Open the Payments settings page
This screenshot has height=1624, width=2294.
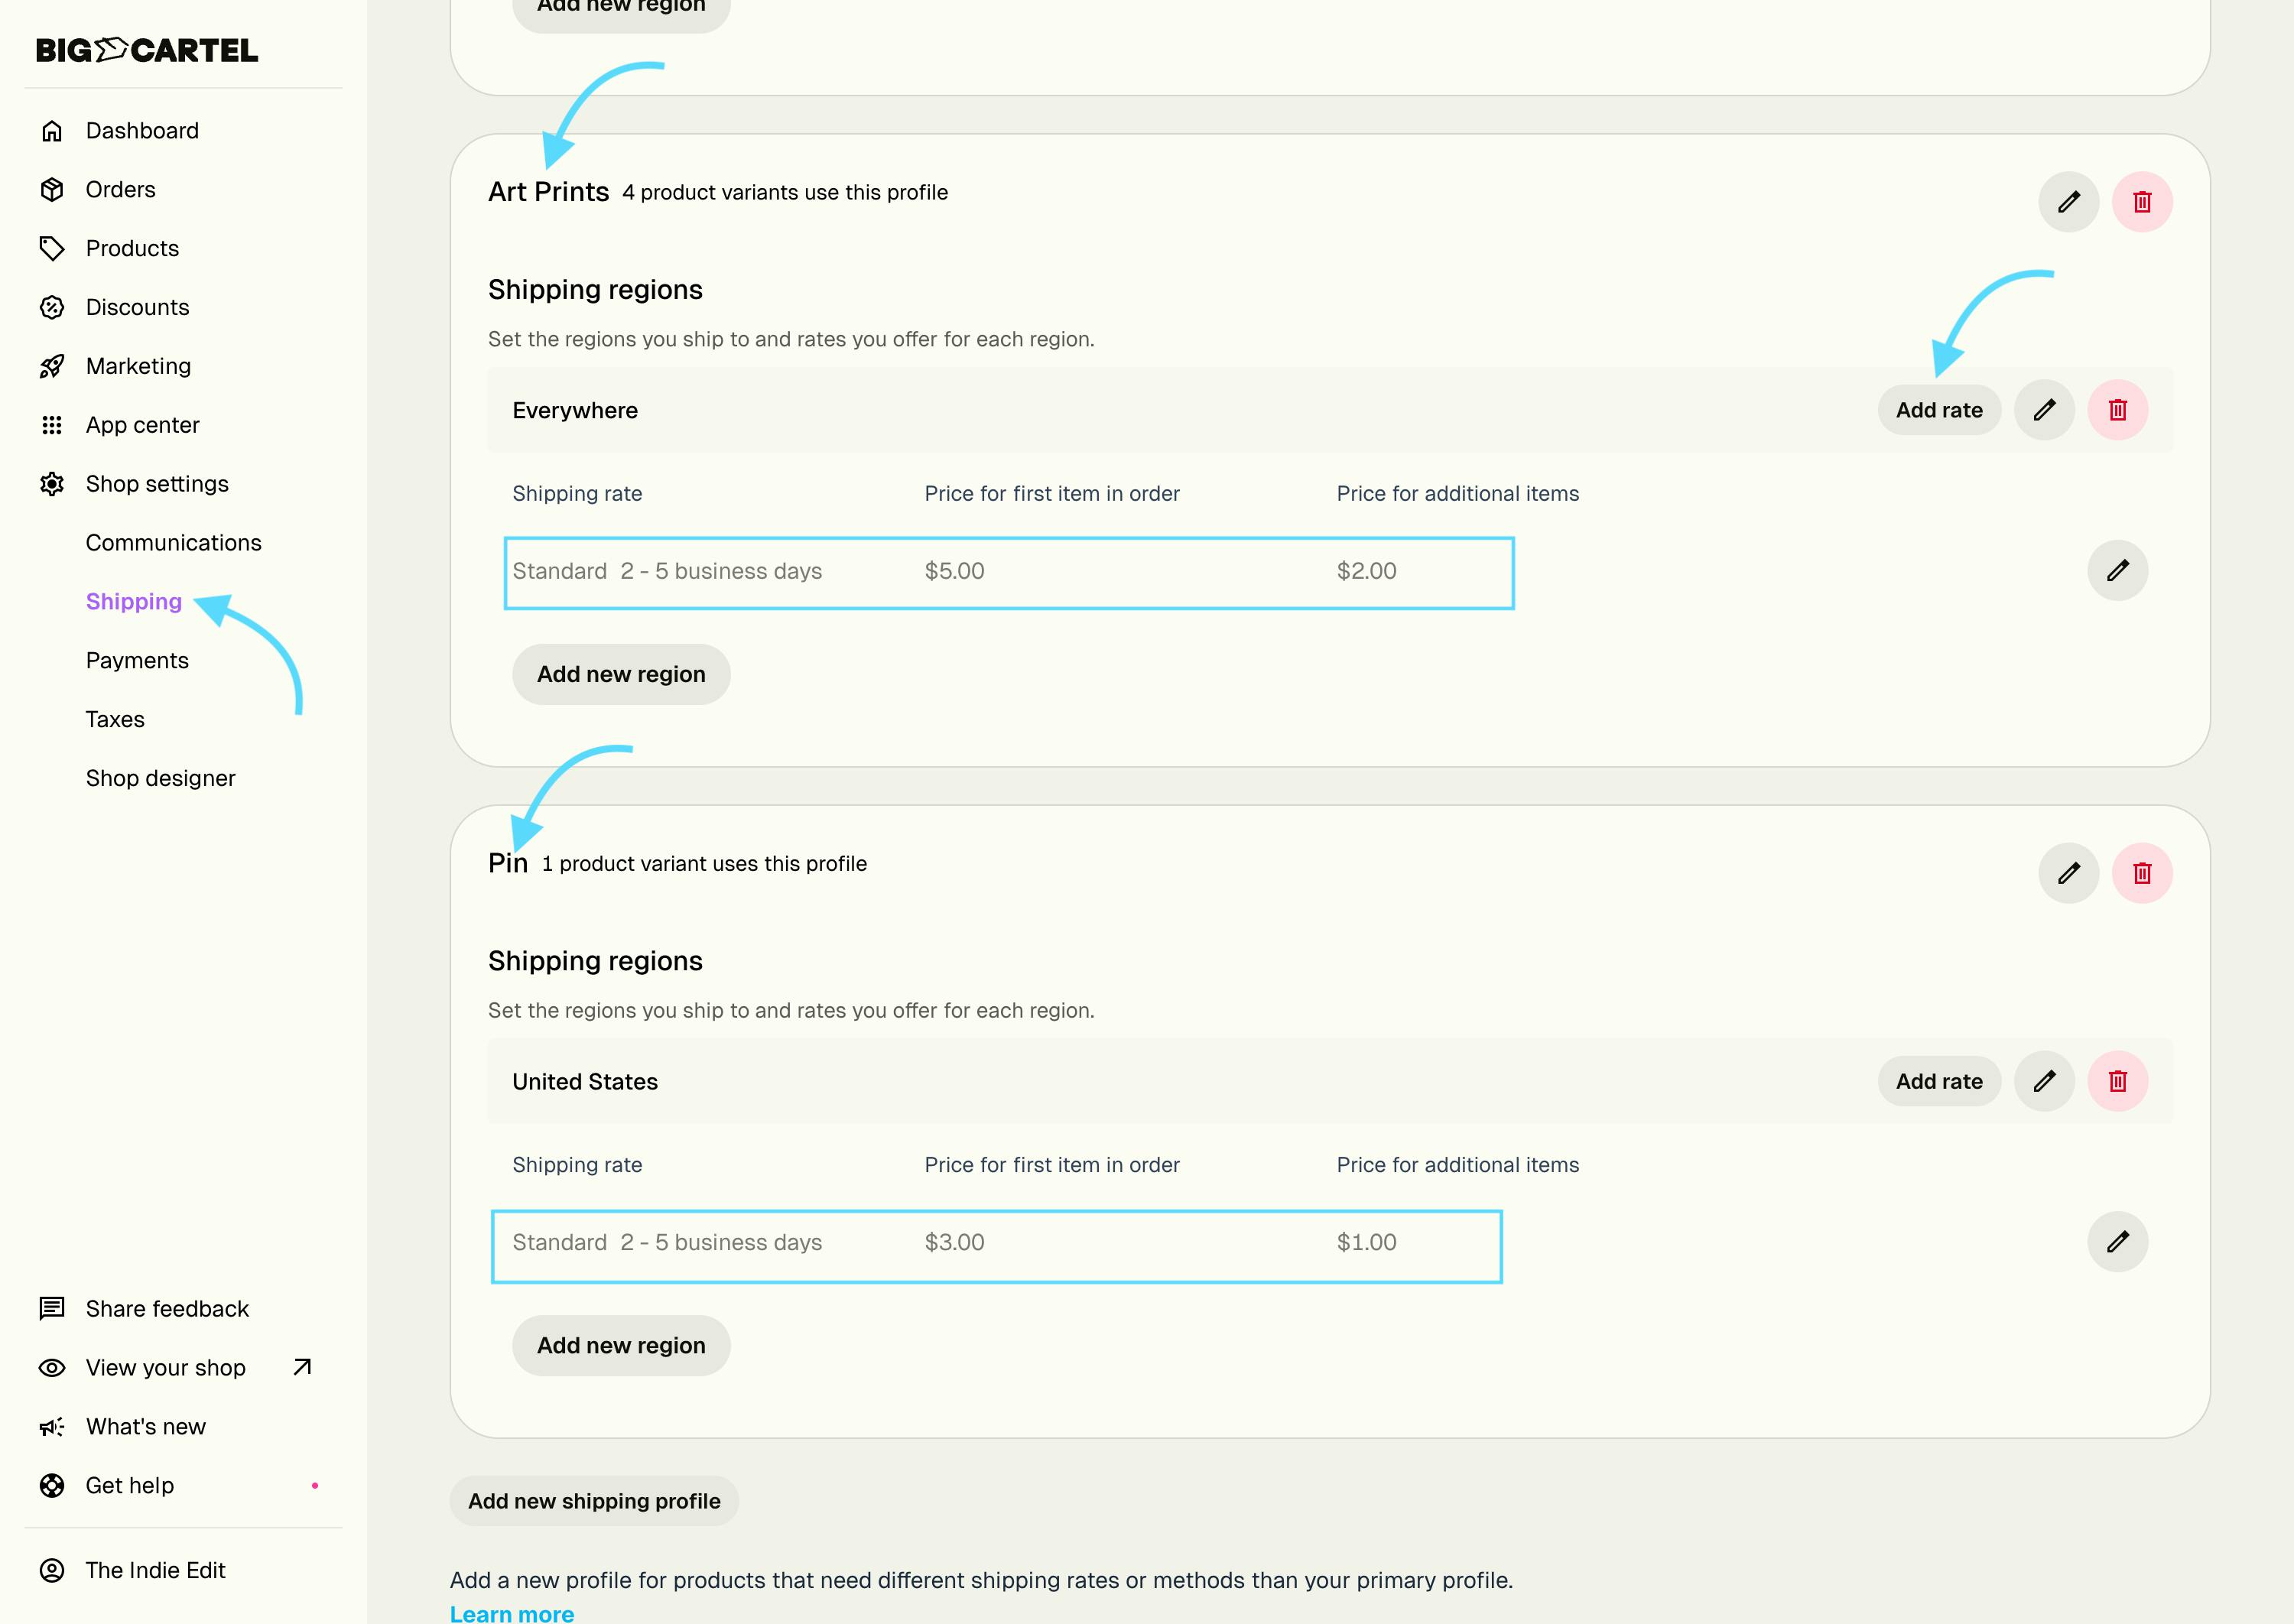click(x=137, y=660)
